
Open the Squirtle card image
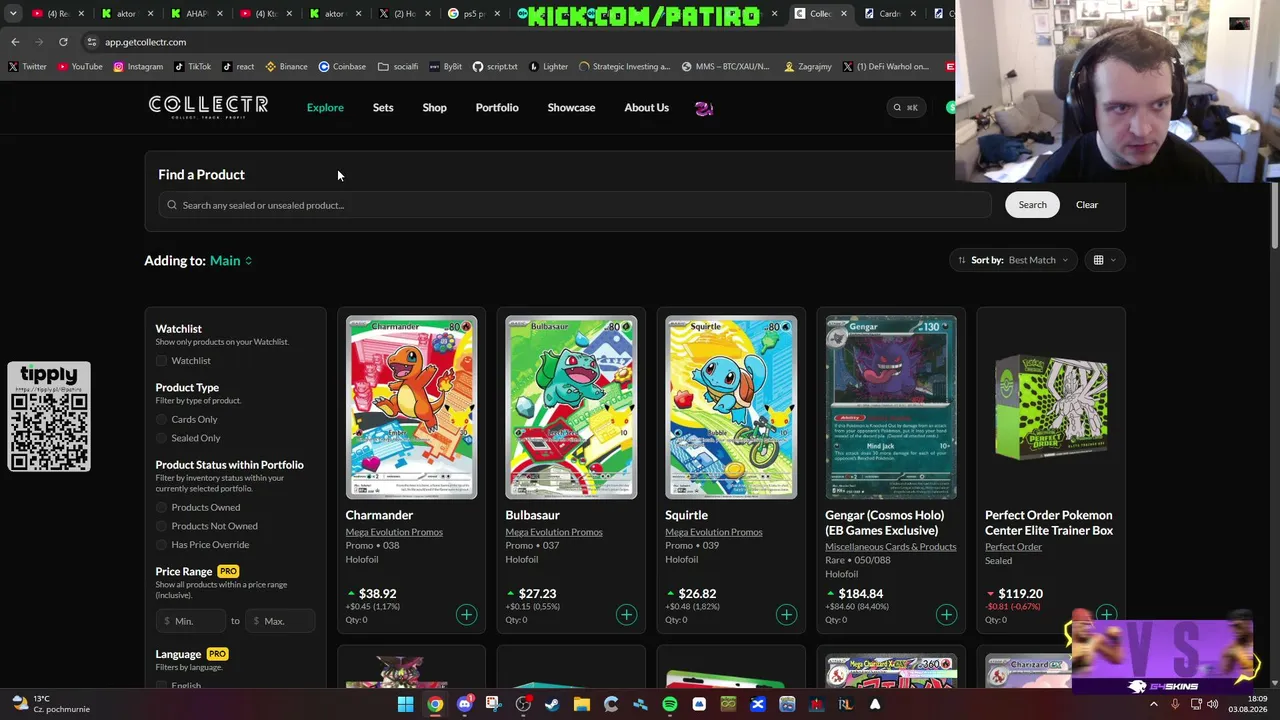tap(731, 407)
